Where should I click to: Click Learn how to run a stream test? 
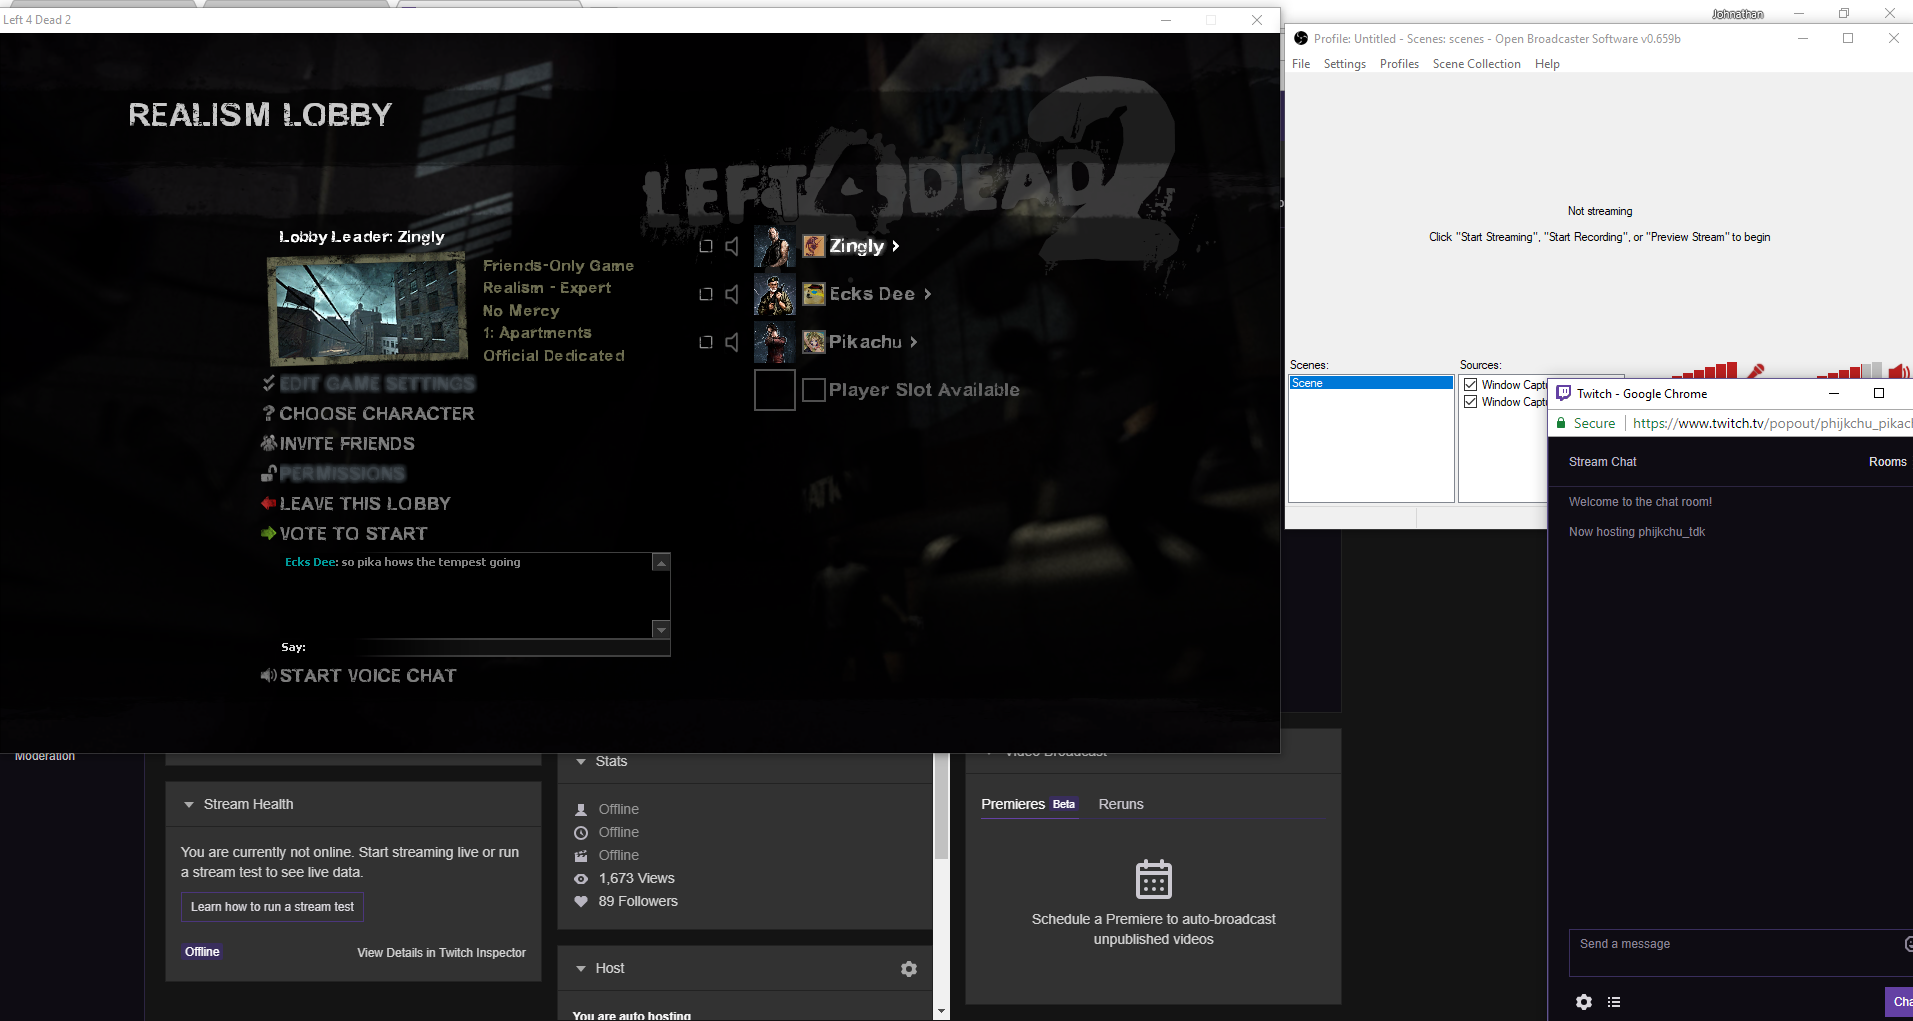pyautogui.click(x=272, y=907)
